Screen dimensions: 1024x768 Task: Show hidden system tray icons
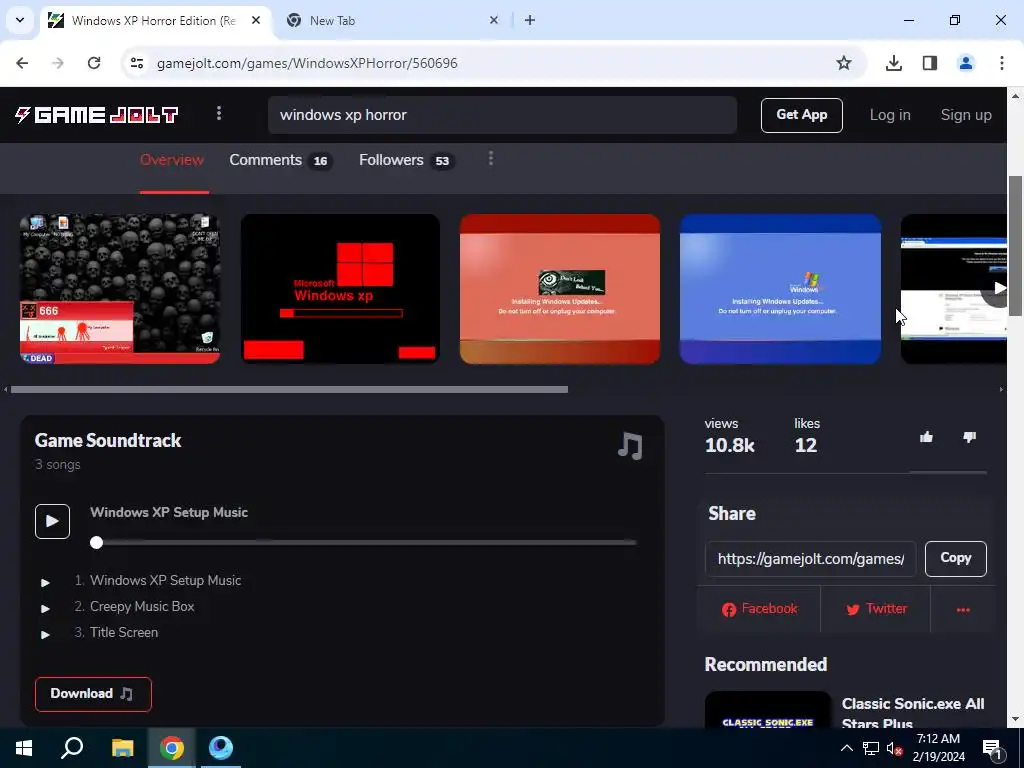846,748
